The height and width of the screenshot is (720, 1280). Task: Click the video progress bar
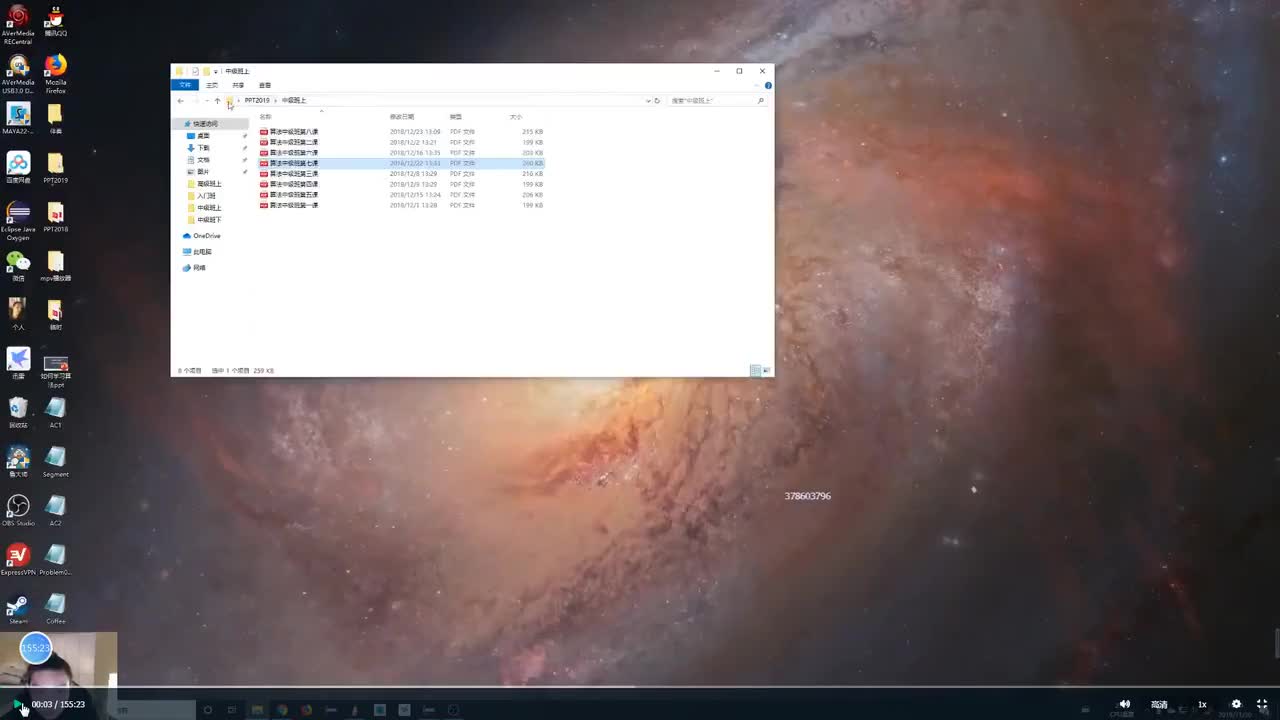[640, 687]
